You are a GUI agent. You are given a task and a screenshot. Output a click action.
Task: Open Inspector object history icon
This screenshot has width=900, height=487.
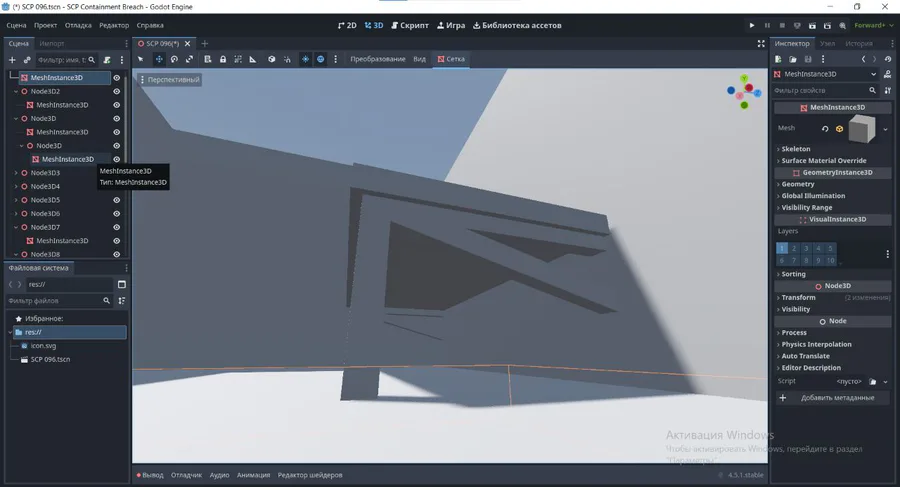[888, 59]
